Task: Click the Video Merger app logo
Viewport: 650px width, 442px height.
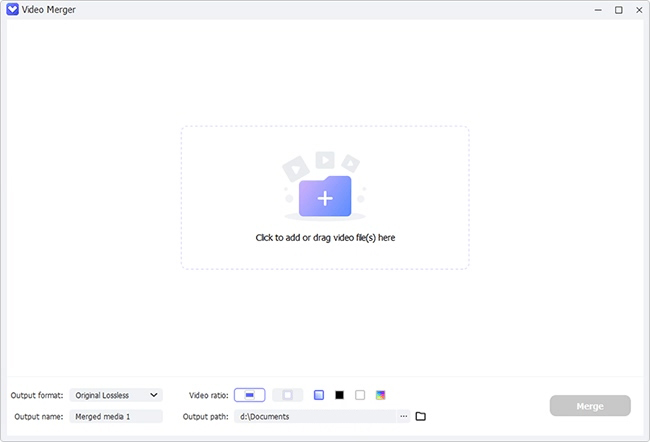Action: pos(12,10)
